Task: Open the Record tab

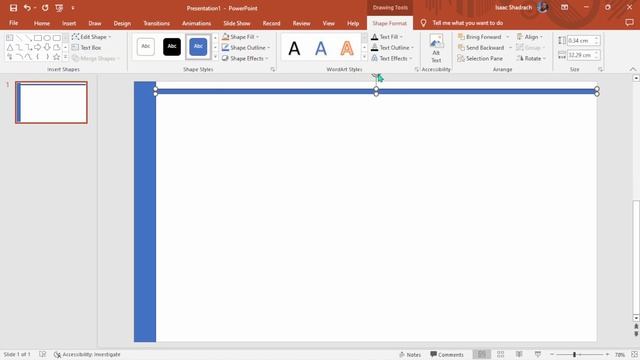Action: tap(271, 23)
